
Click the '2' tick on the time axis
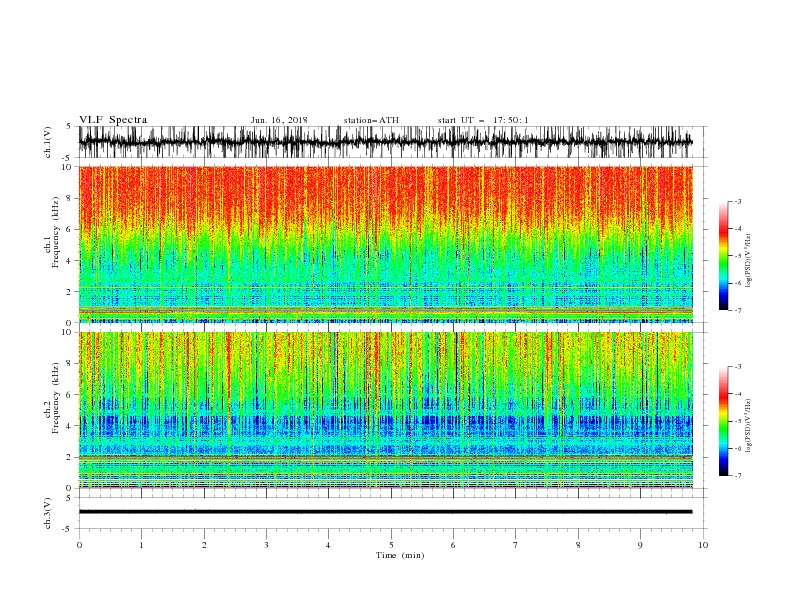204,545
